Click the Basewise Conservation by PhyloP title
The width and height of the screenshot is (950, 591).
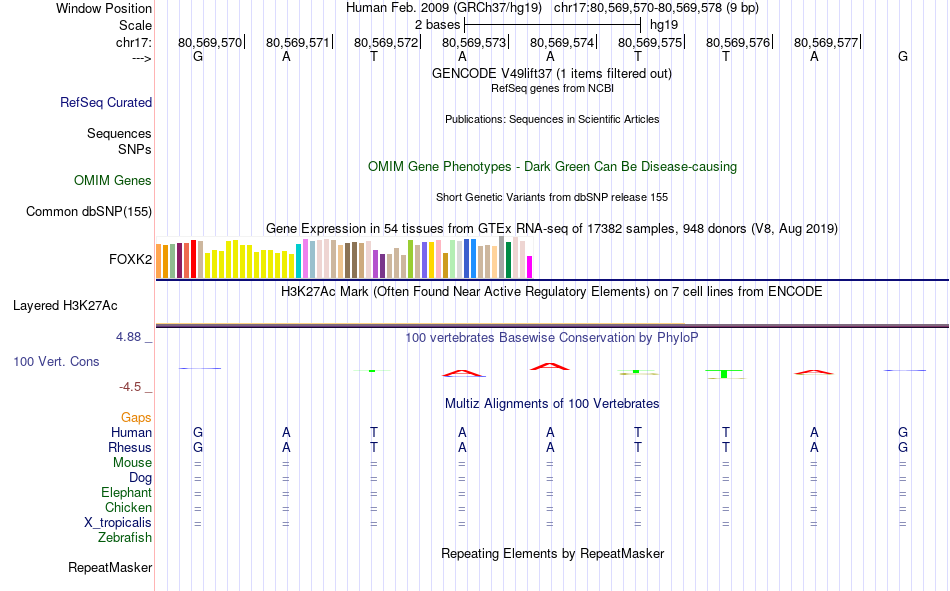(x=552, y=338)
